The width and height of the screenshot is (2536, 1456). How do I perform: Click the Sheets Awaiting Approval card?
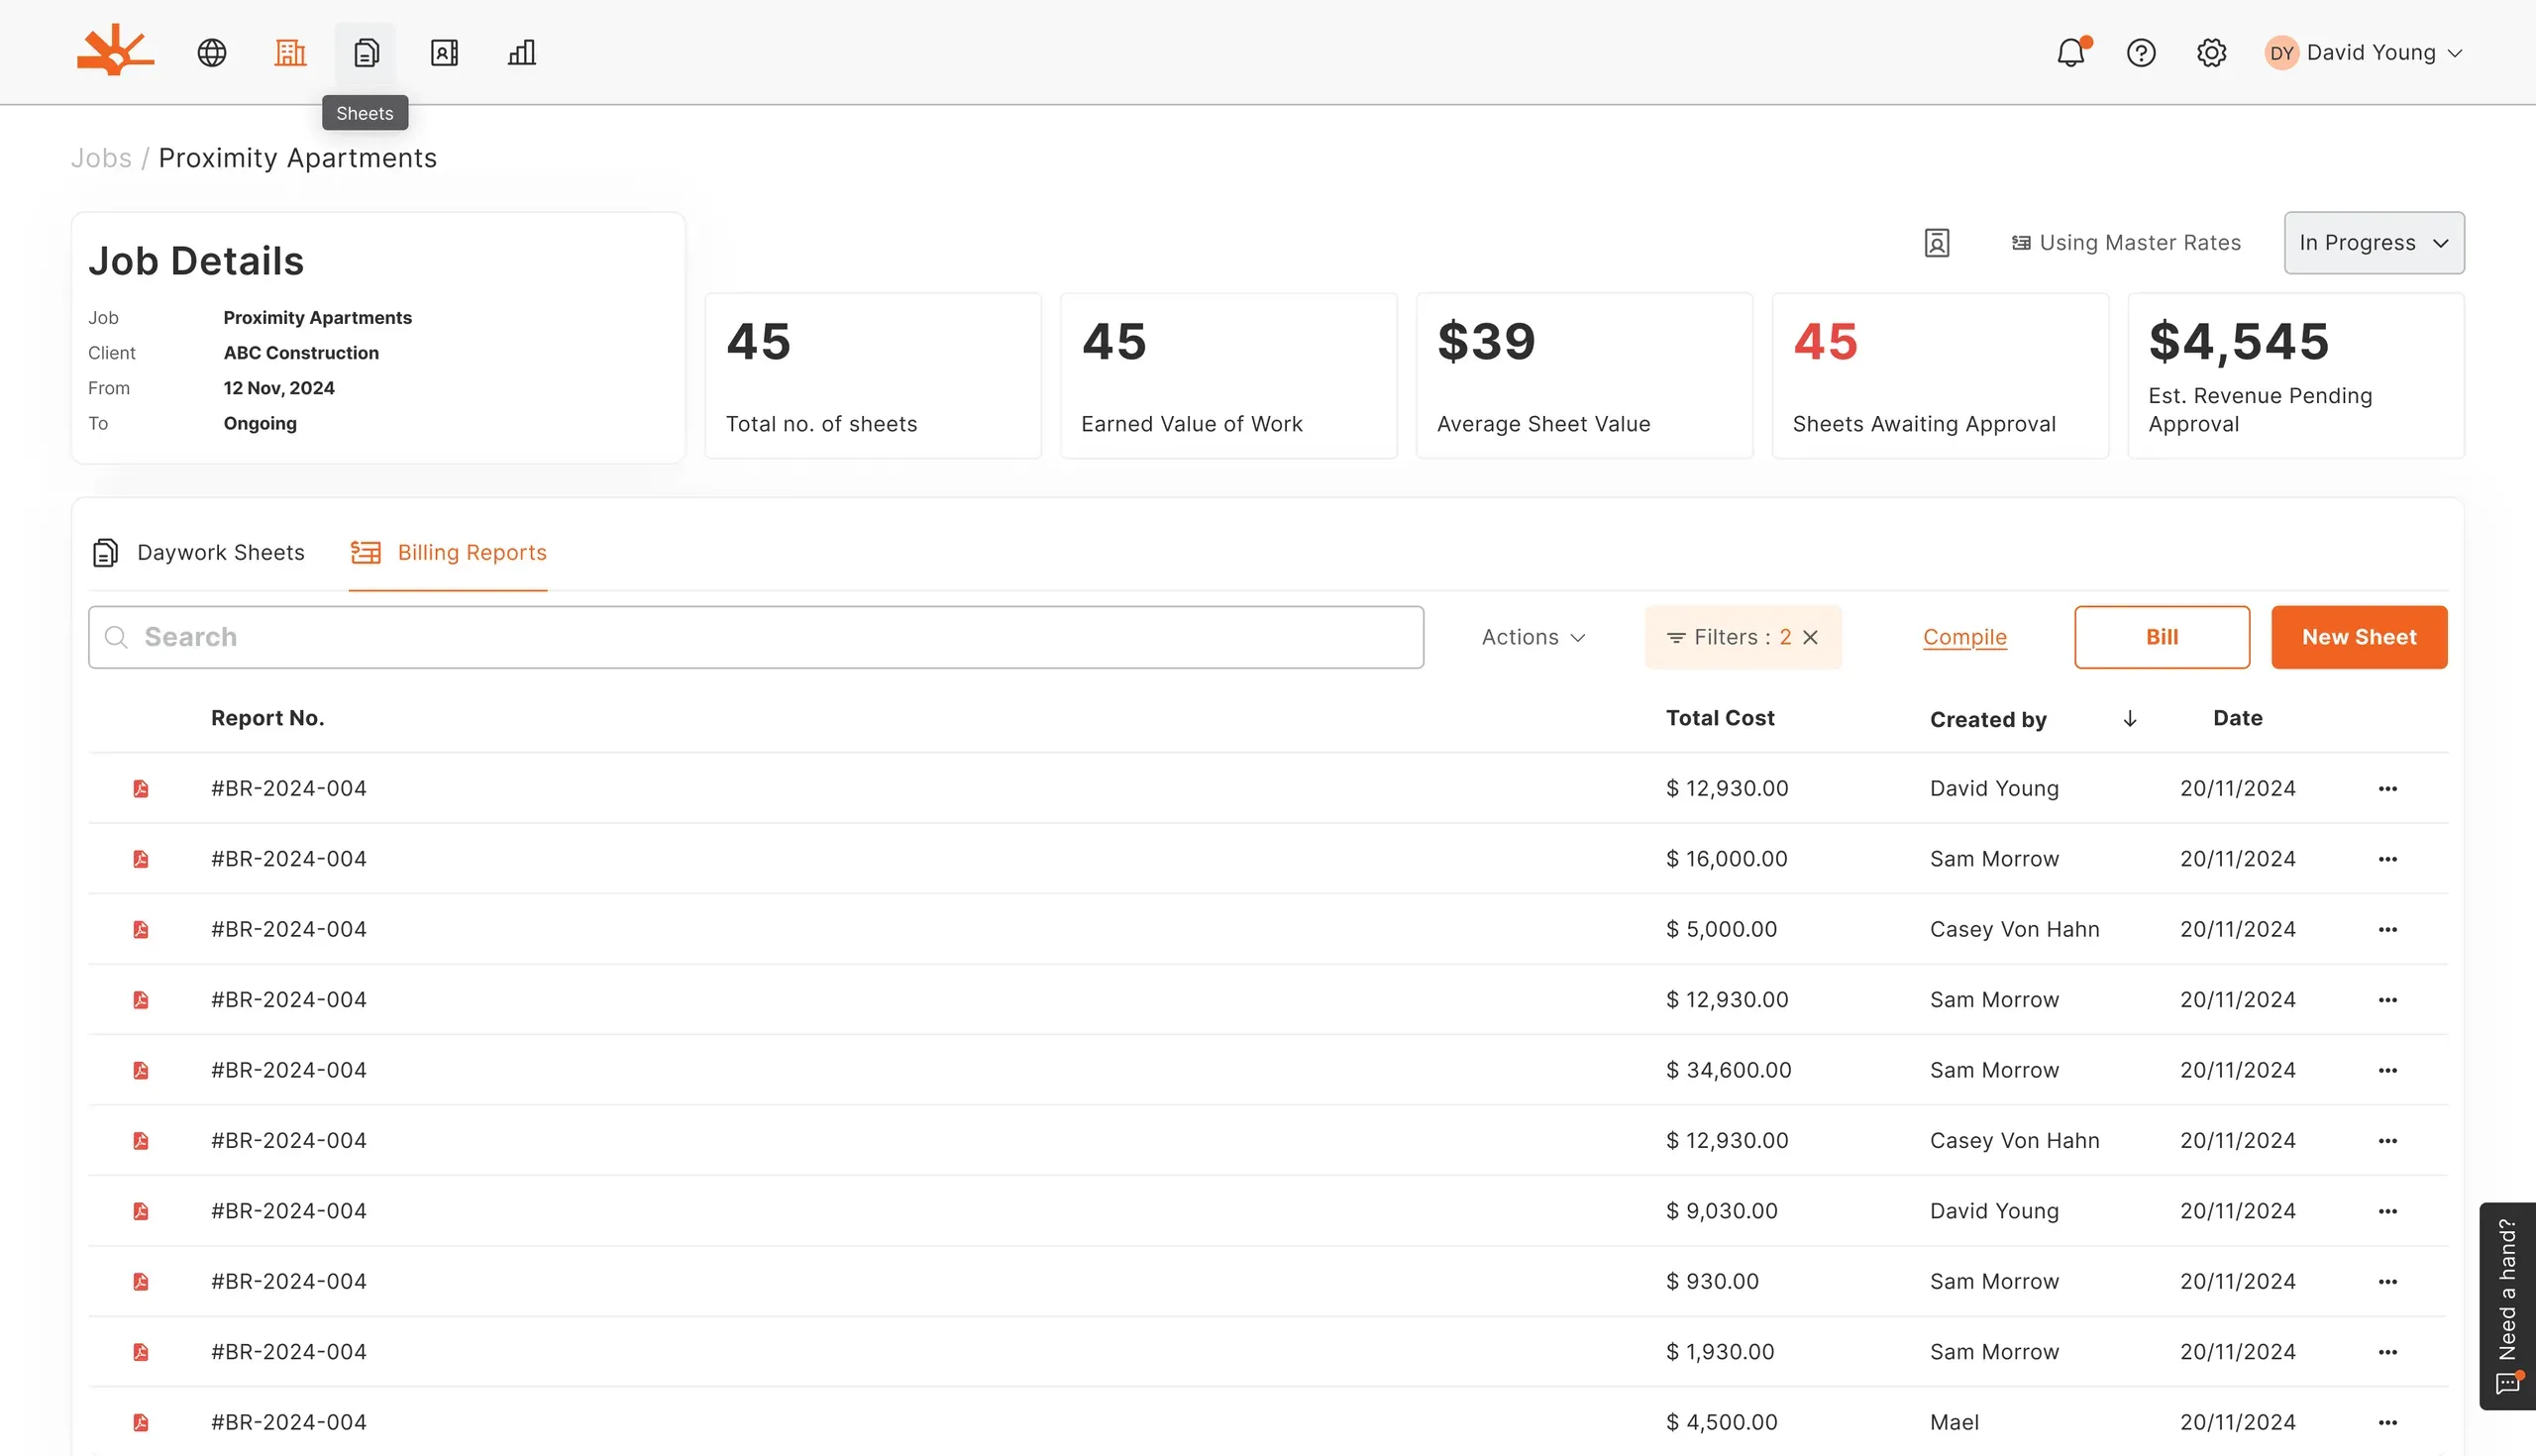point(1940,376)
